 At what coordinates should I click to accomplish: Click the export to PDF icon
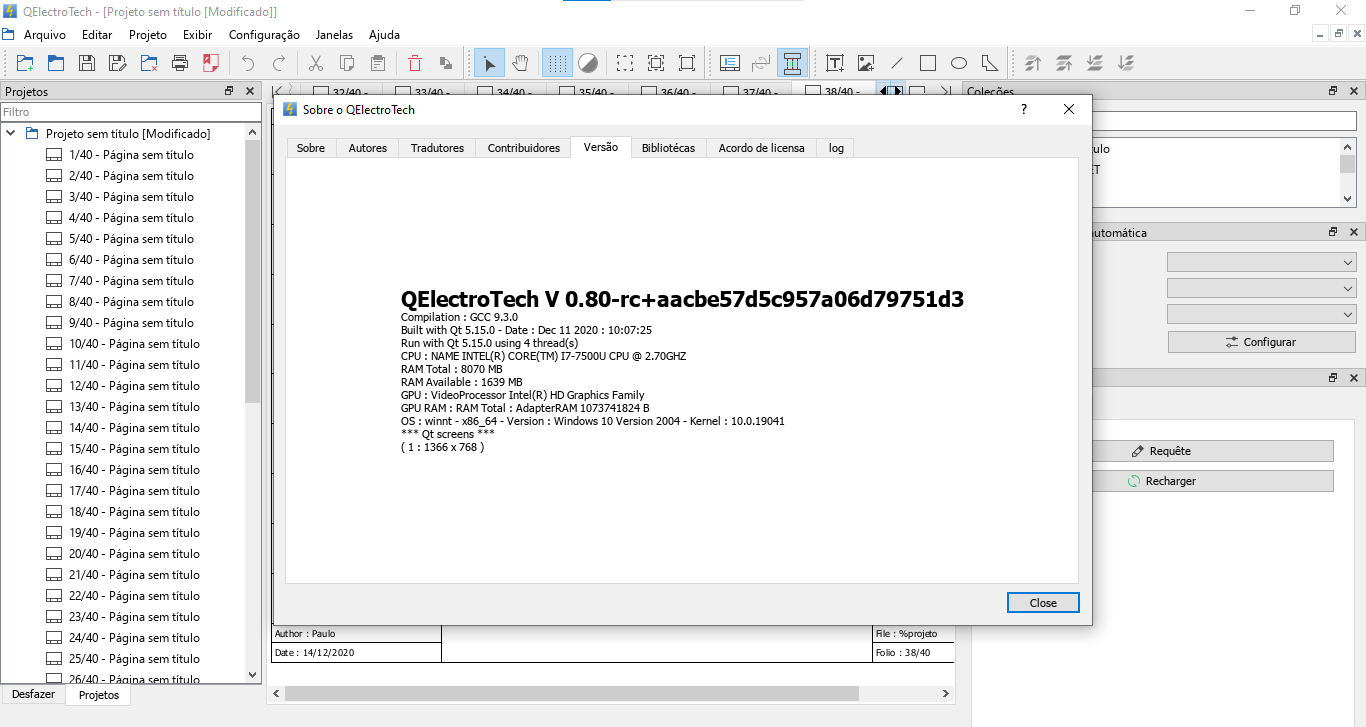coord(211,63)
